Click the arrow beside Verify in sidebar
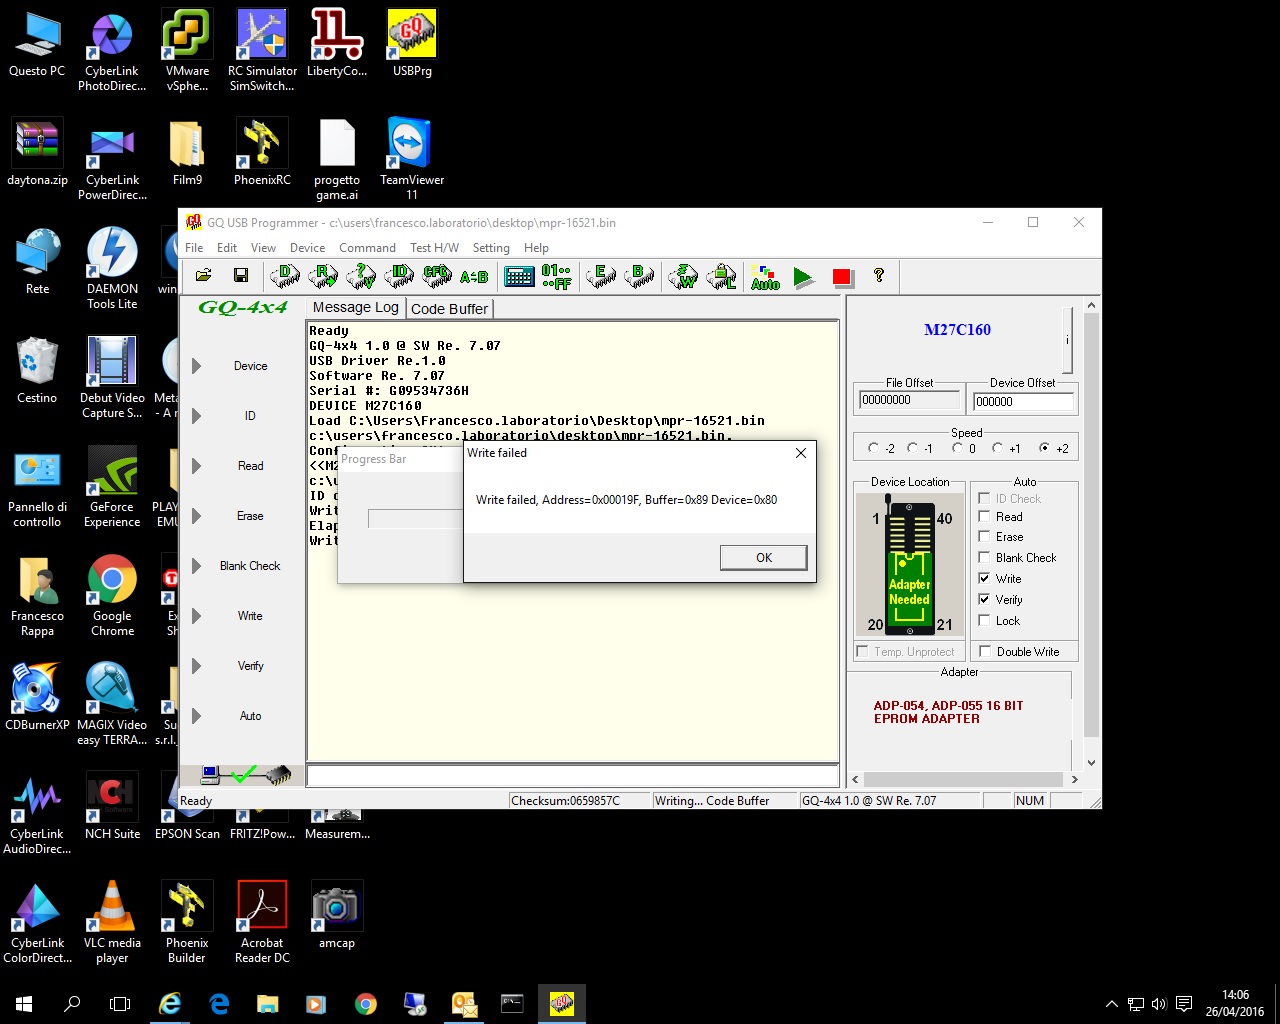 click(197, 666)
